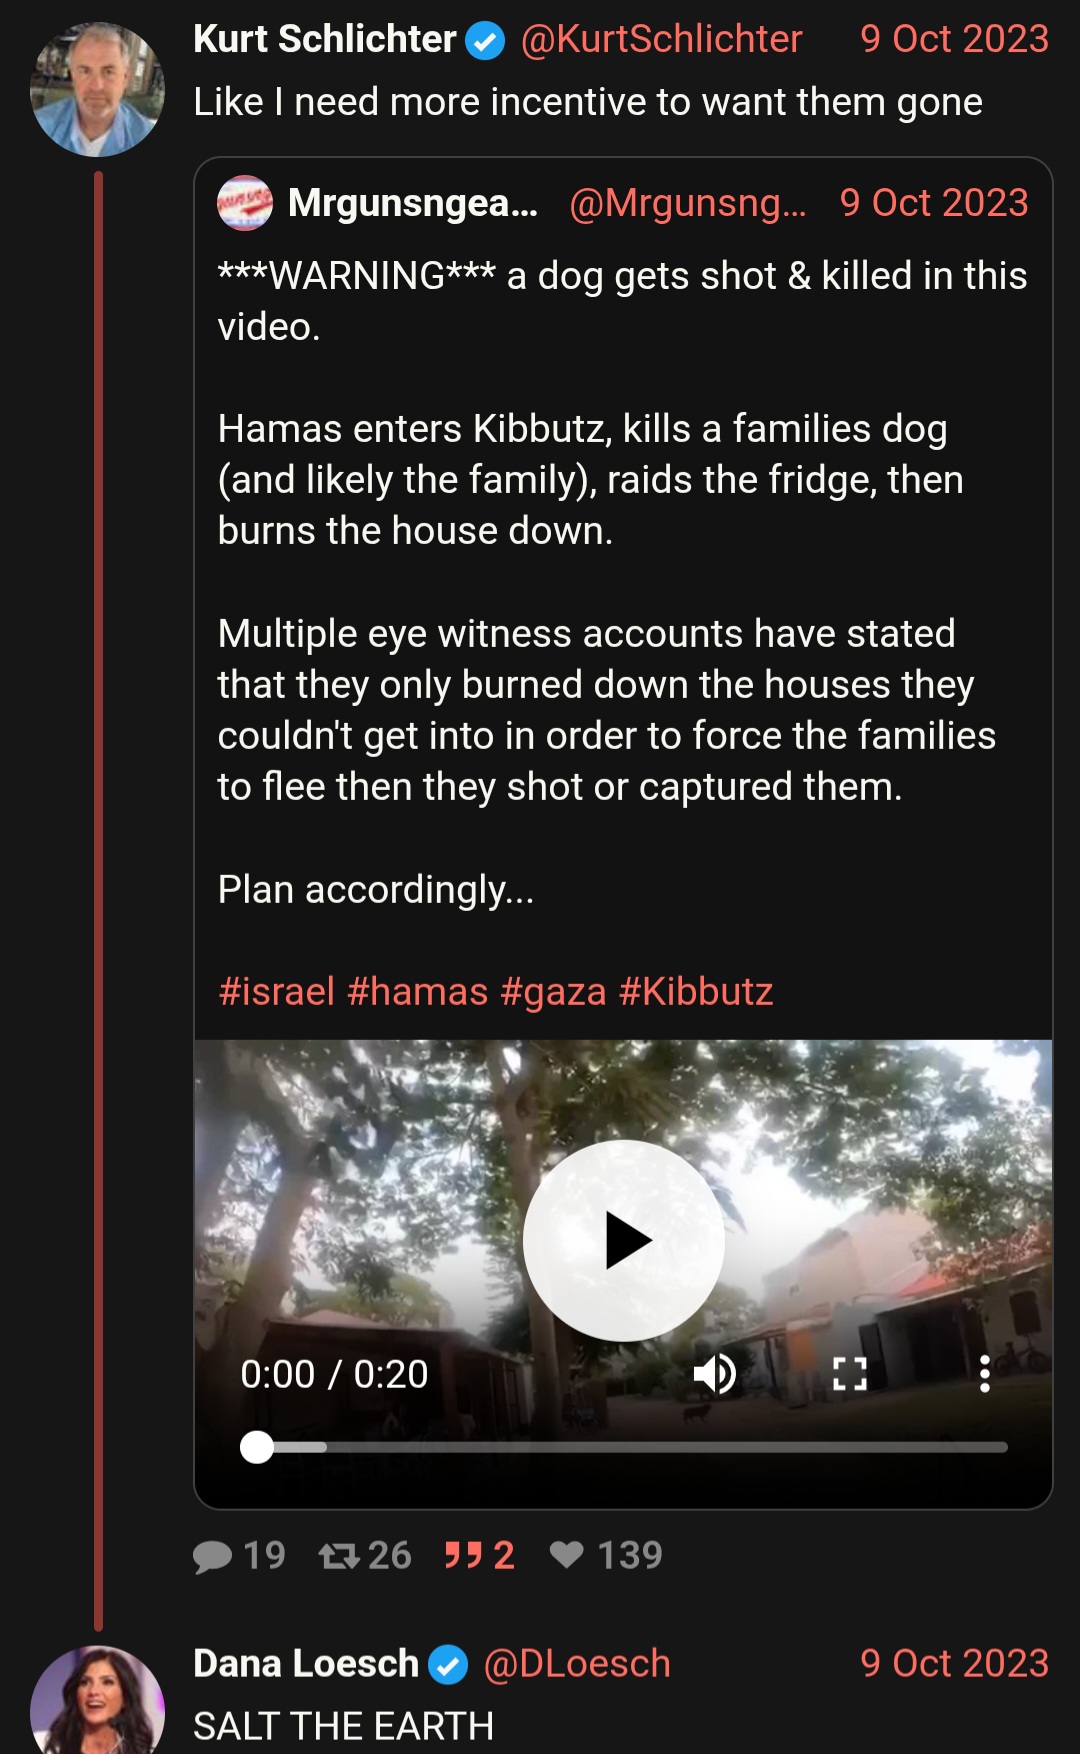Viewport: 1080px width, 1754px height.
Task: Like the tweet with heart icon
Action: pyautogui.click(x=567, y=1554)
